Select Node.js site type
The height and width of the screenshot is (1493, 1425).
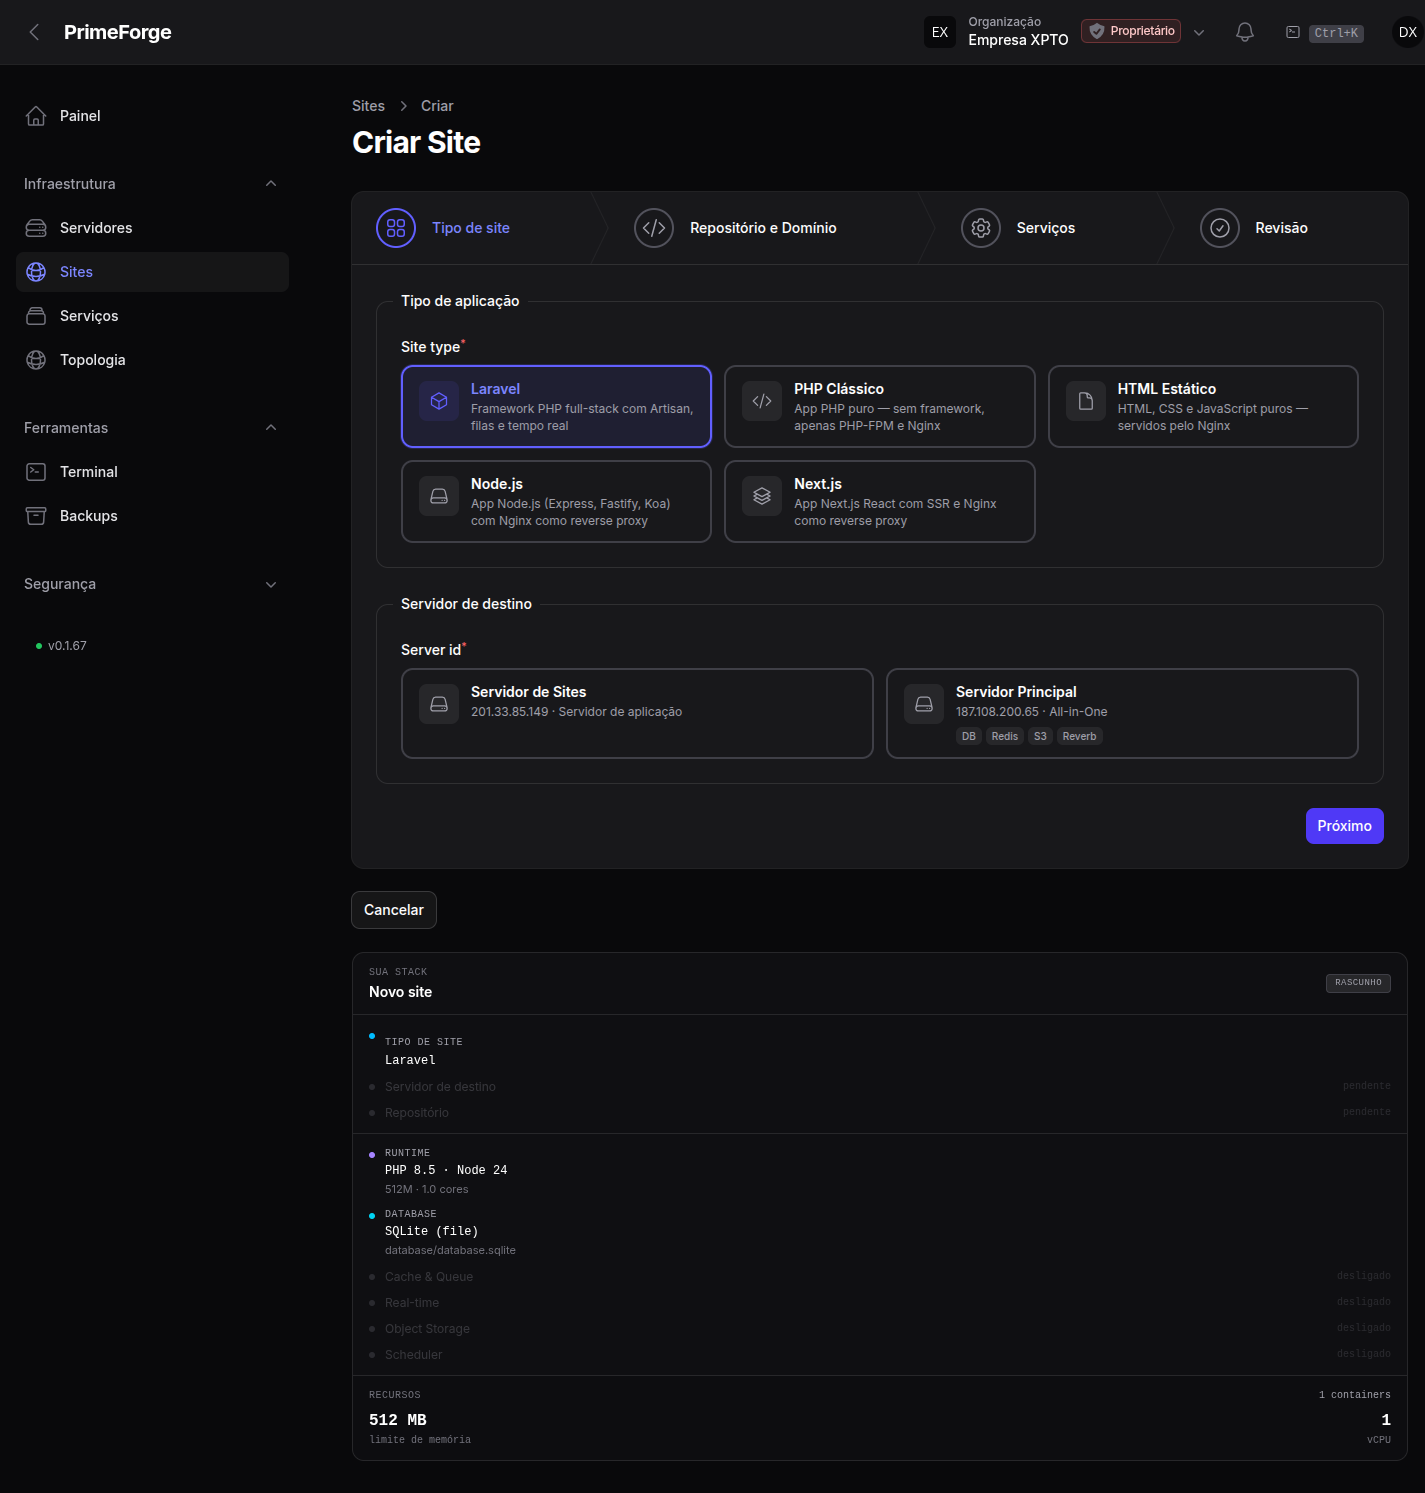(x=556, y=501)
